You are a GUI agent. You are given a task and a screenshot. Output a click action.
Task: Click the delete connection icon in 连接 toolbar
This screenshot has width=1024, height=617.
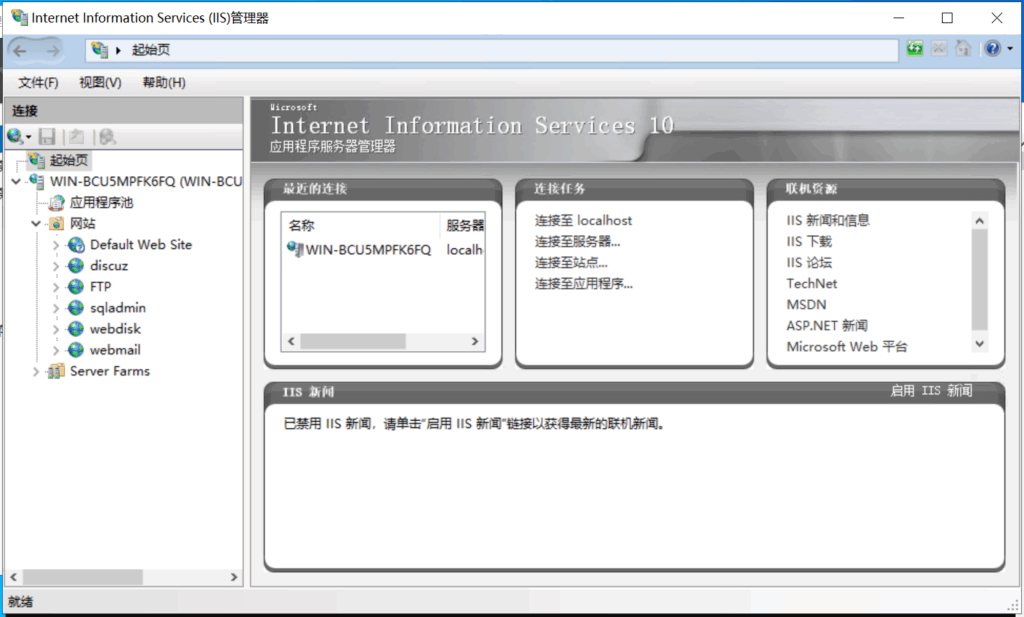pos(107,136)
